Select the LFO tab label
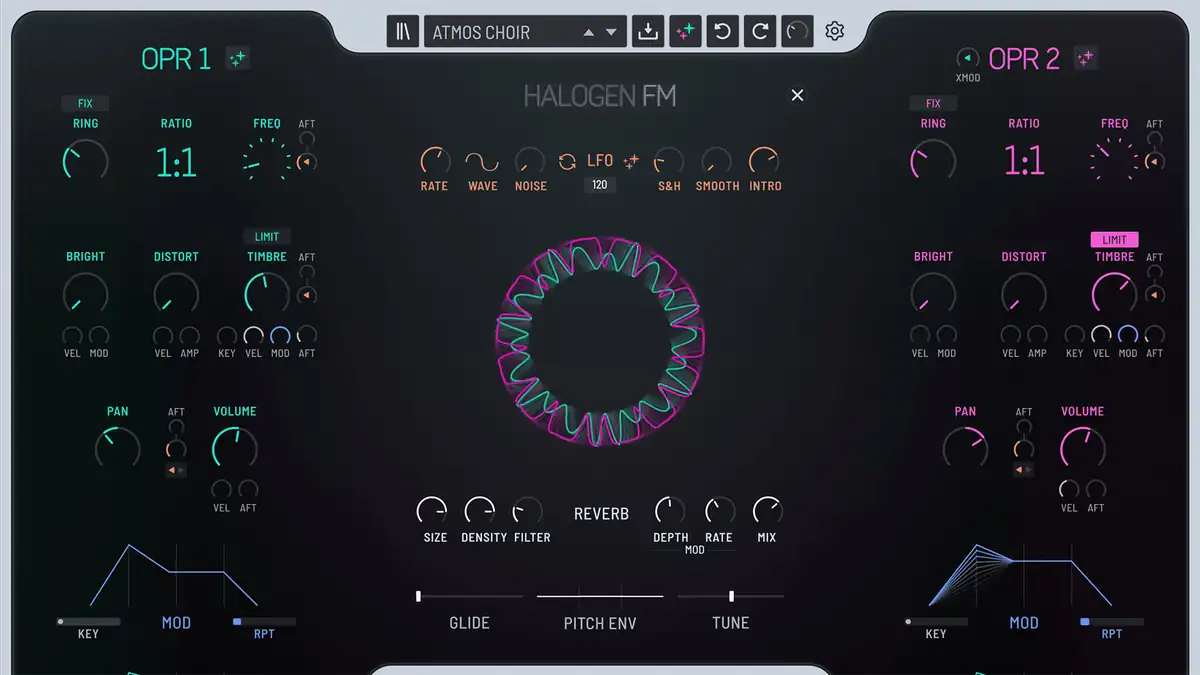Image resolution: width=1200 pixels, height=675 pixels. pos(601,159)
